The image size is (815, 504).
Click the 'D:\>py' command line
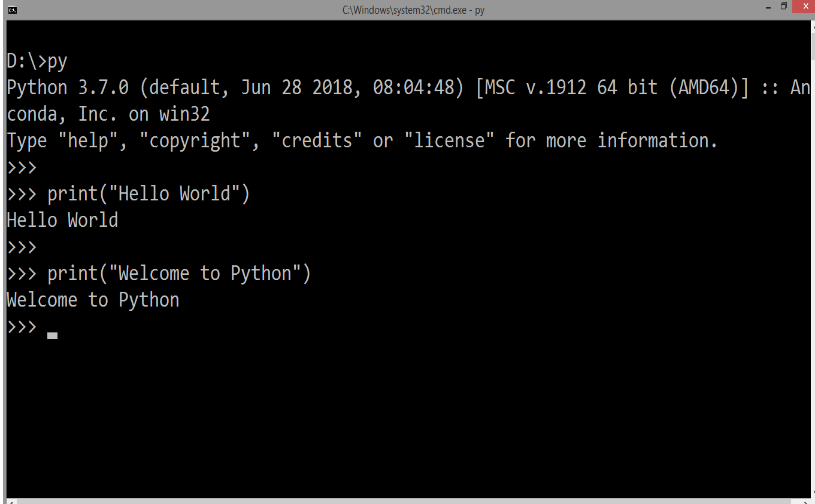[x=37, y=61]
